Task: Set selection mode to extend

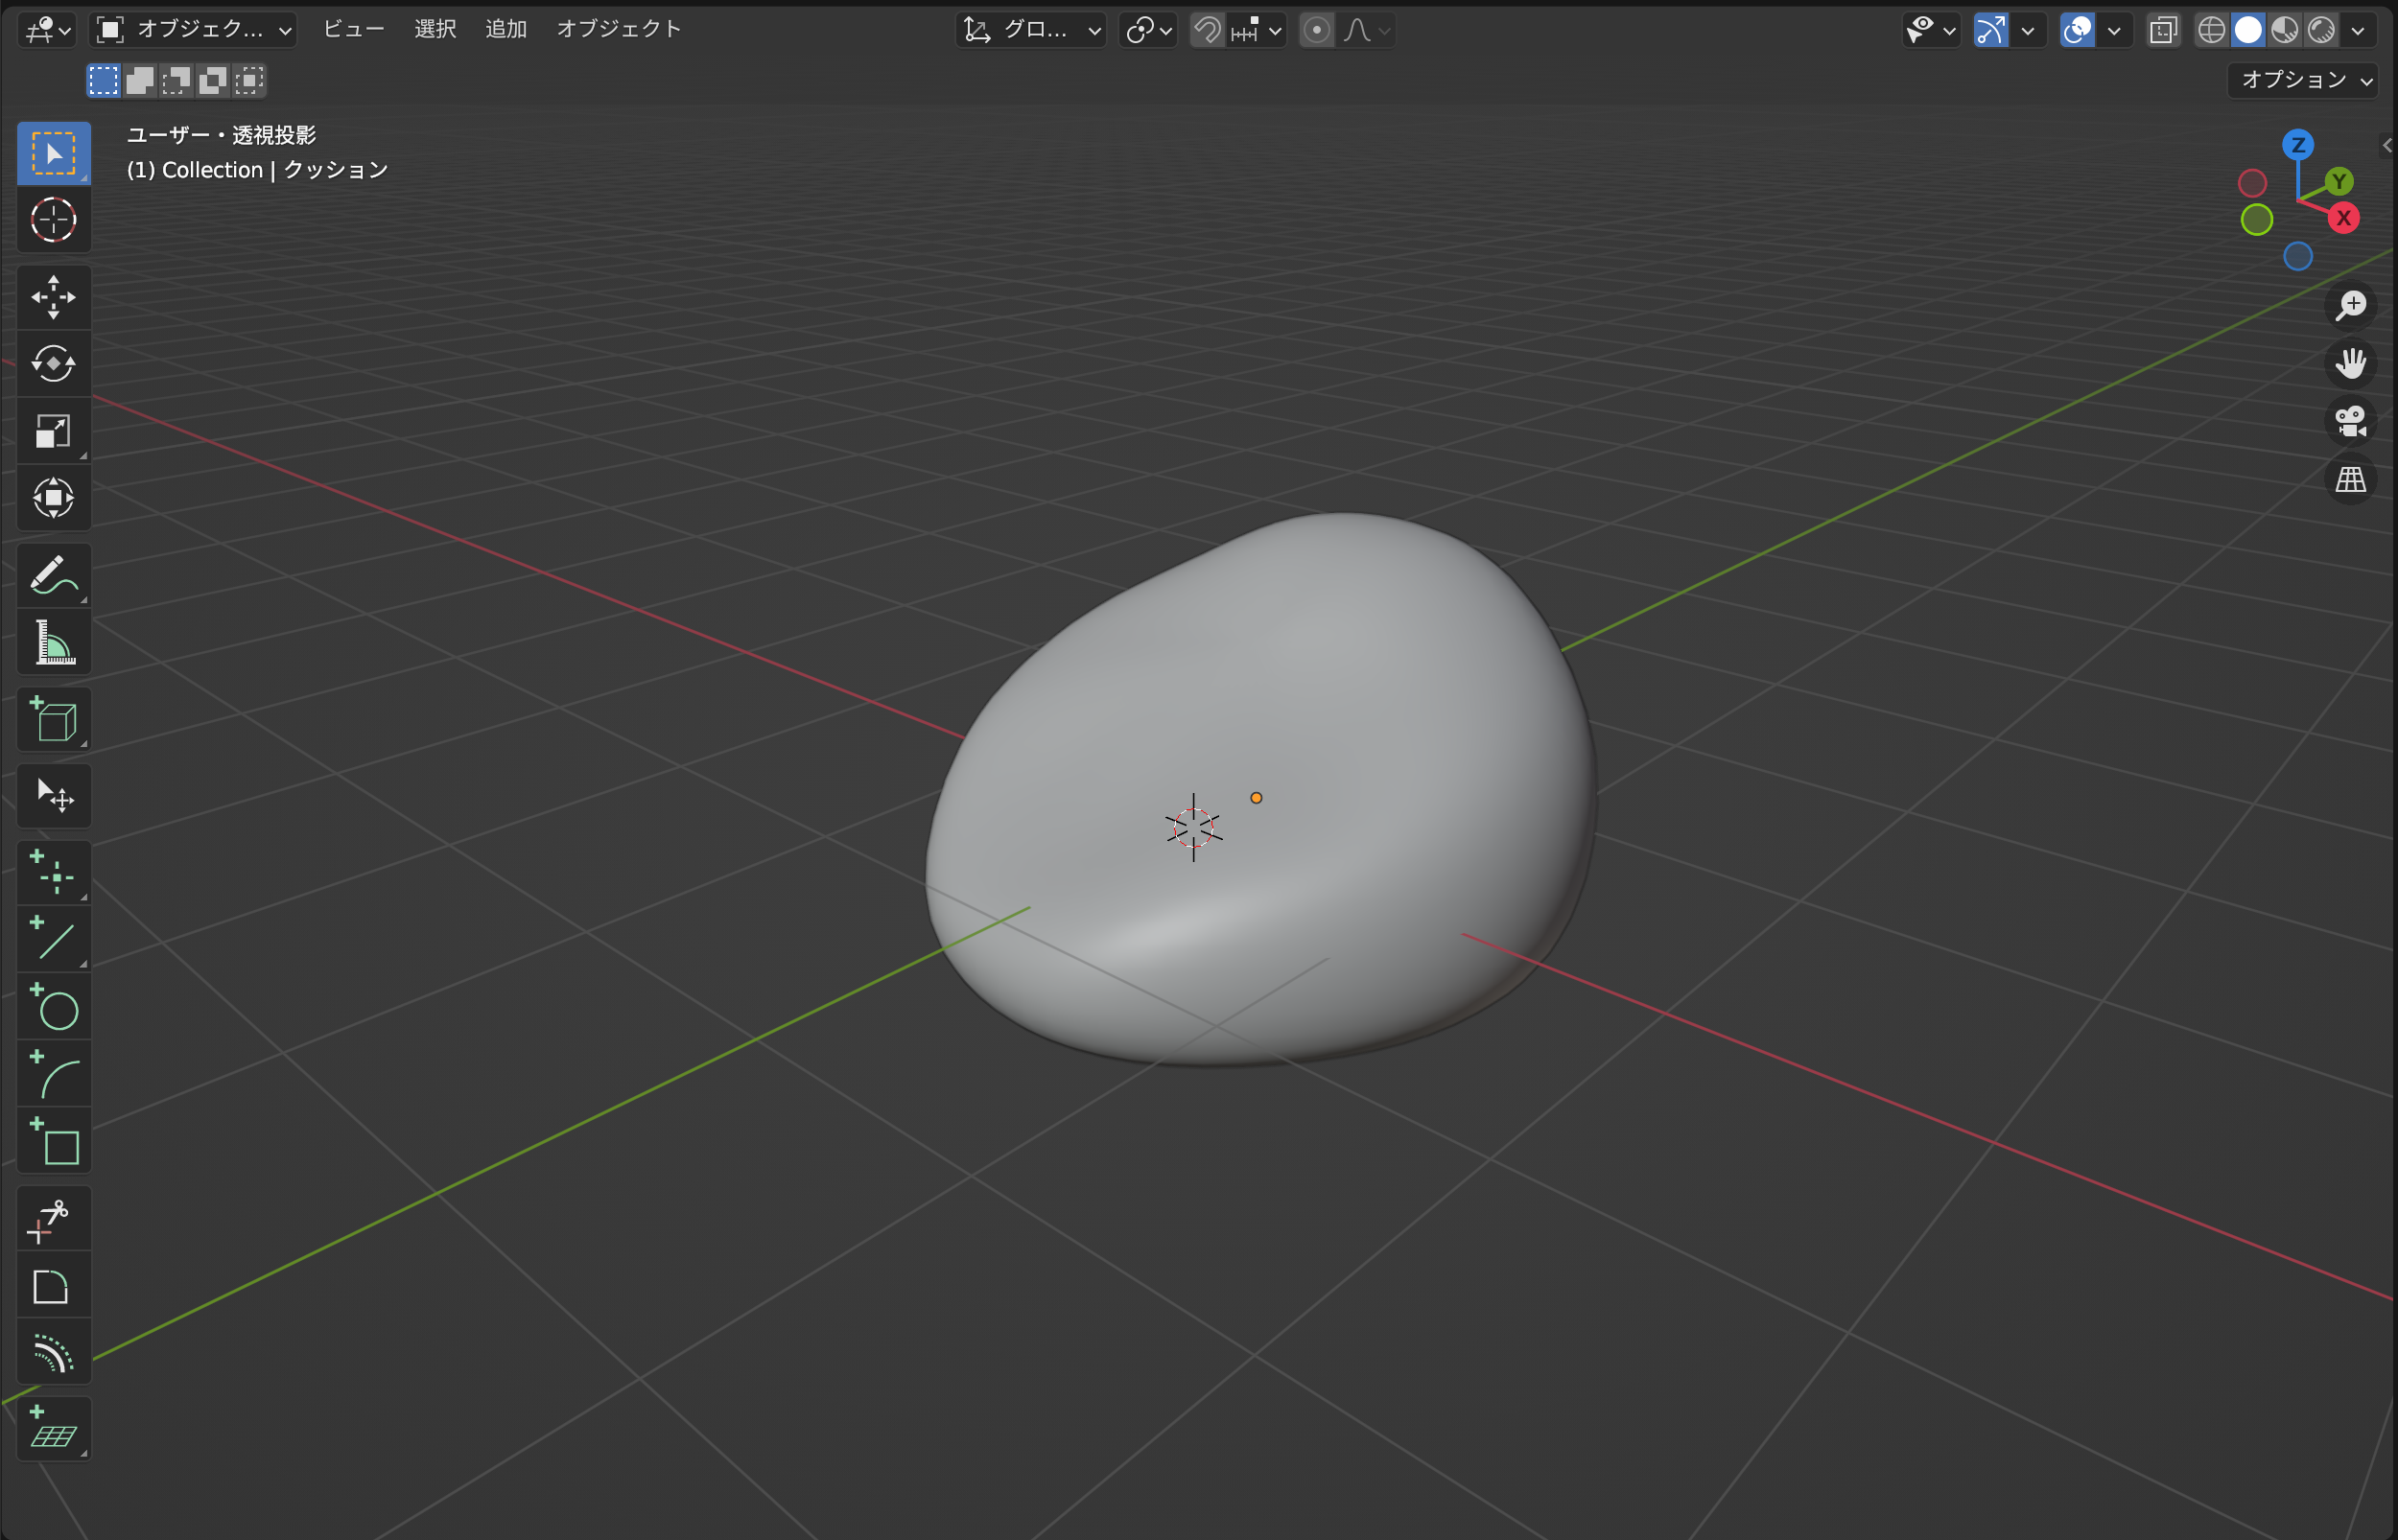Action: [x=140, y=80]
